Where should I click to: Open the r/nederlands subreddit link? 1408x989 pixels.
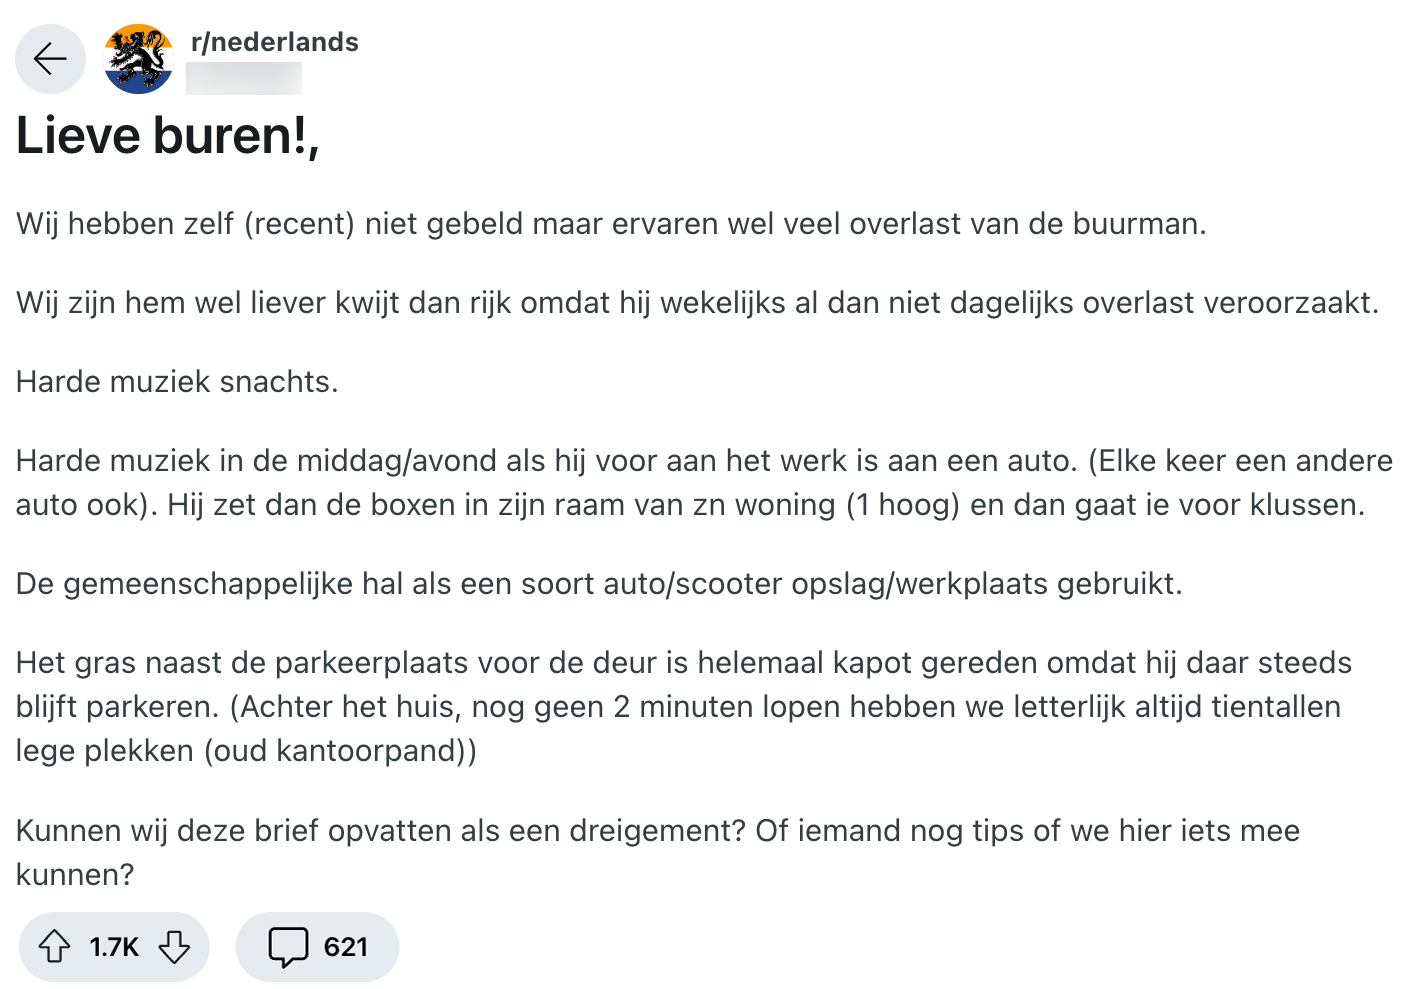pos(274,42)
